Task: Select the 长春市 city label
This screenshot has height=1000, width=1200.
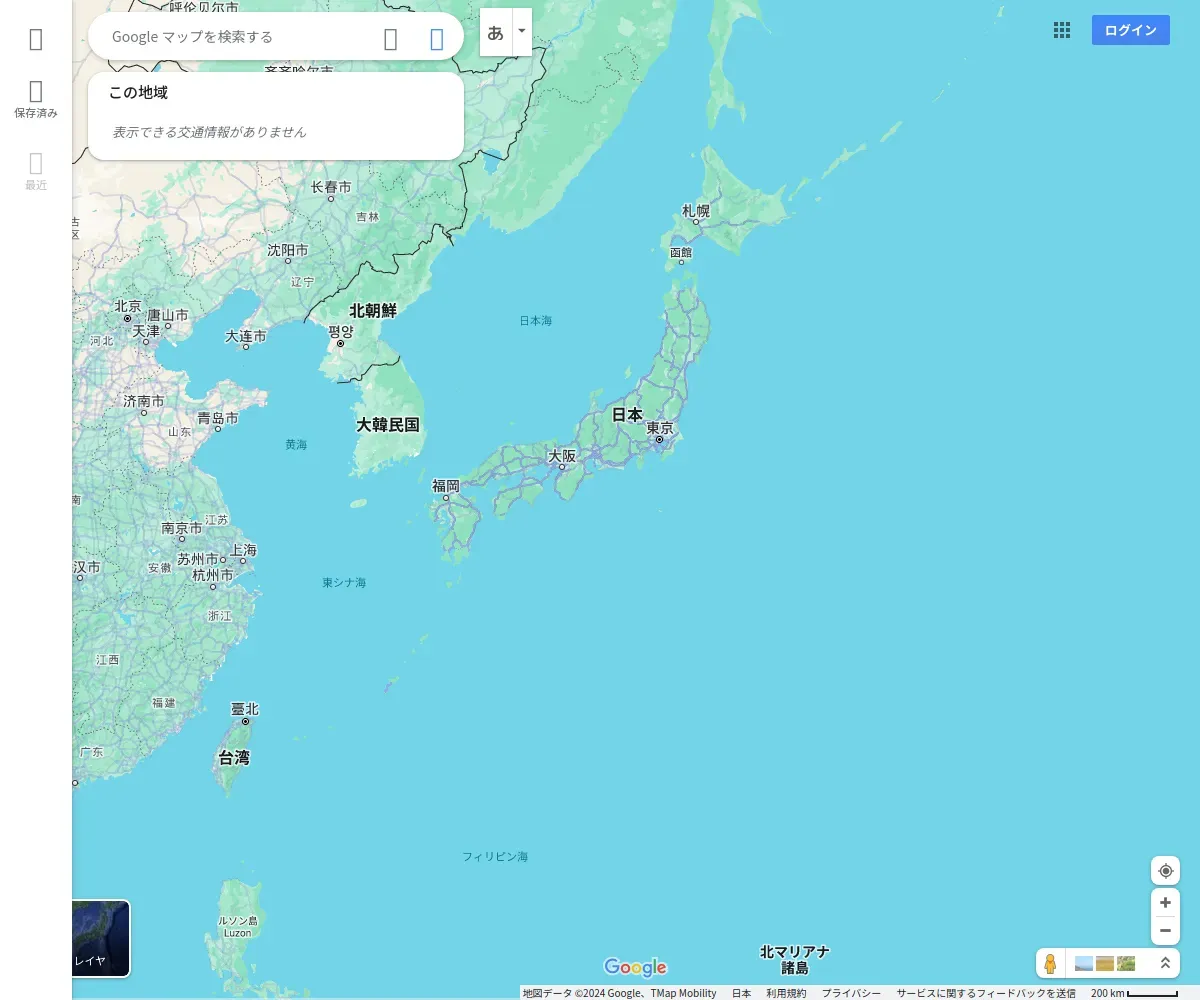Action: (331, 187)
